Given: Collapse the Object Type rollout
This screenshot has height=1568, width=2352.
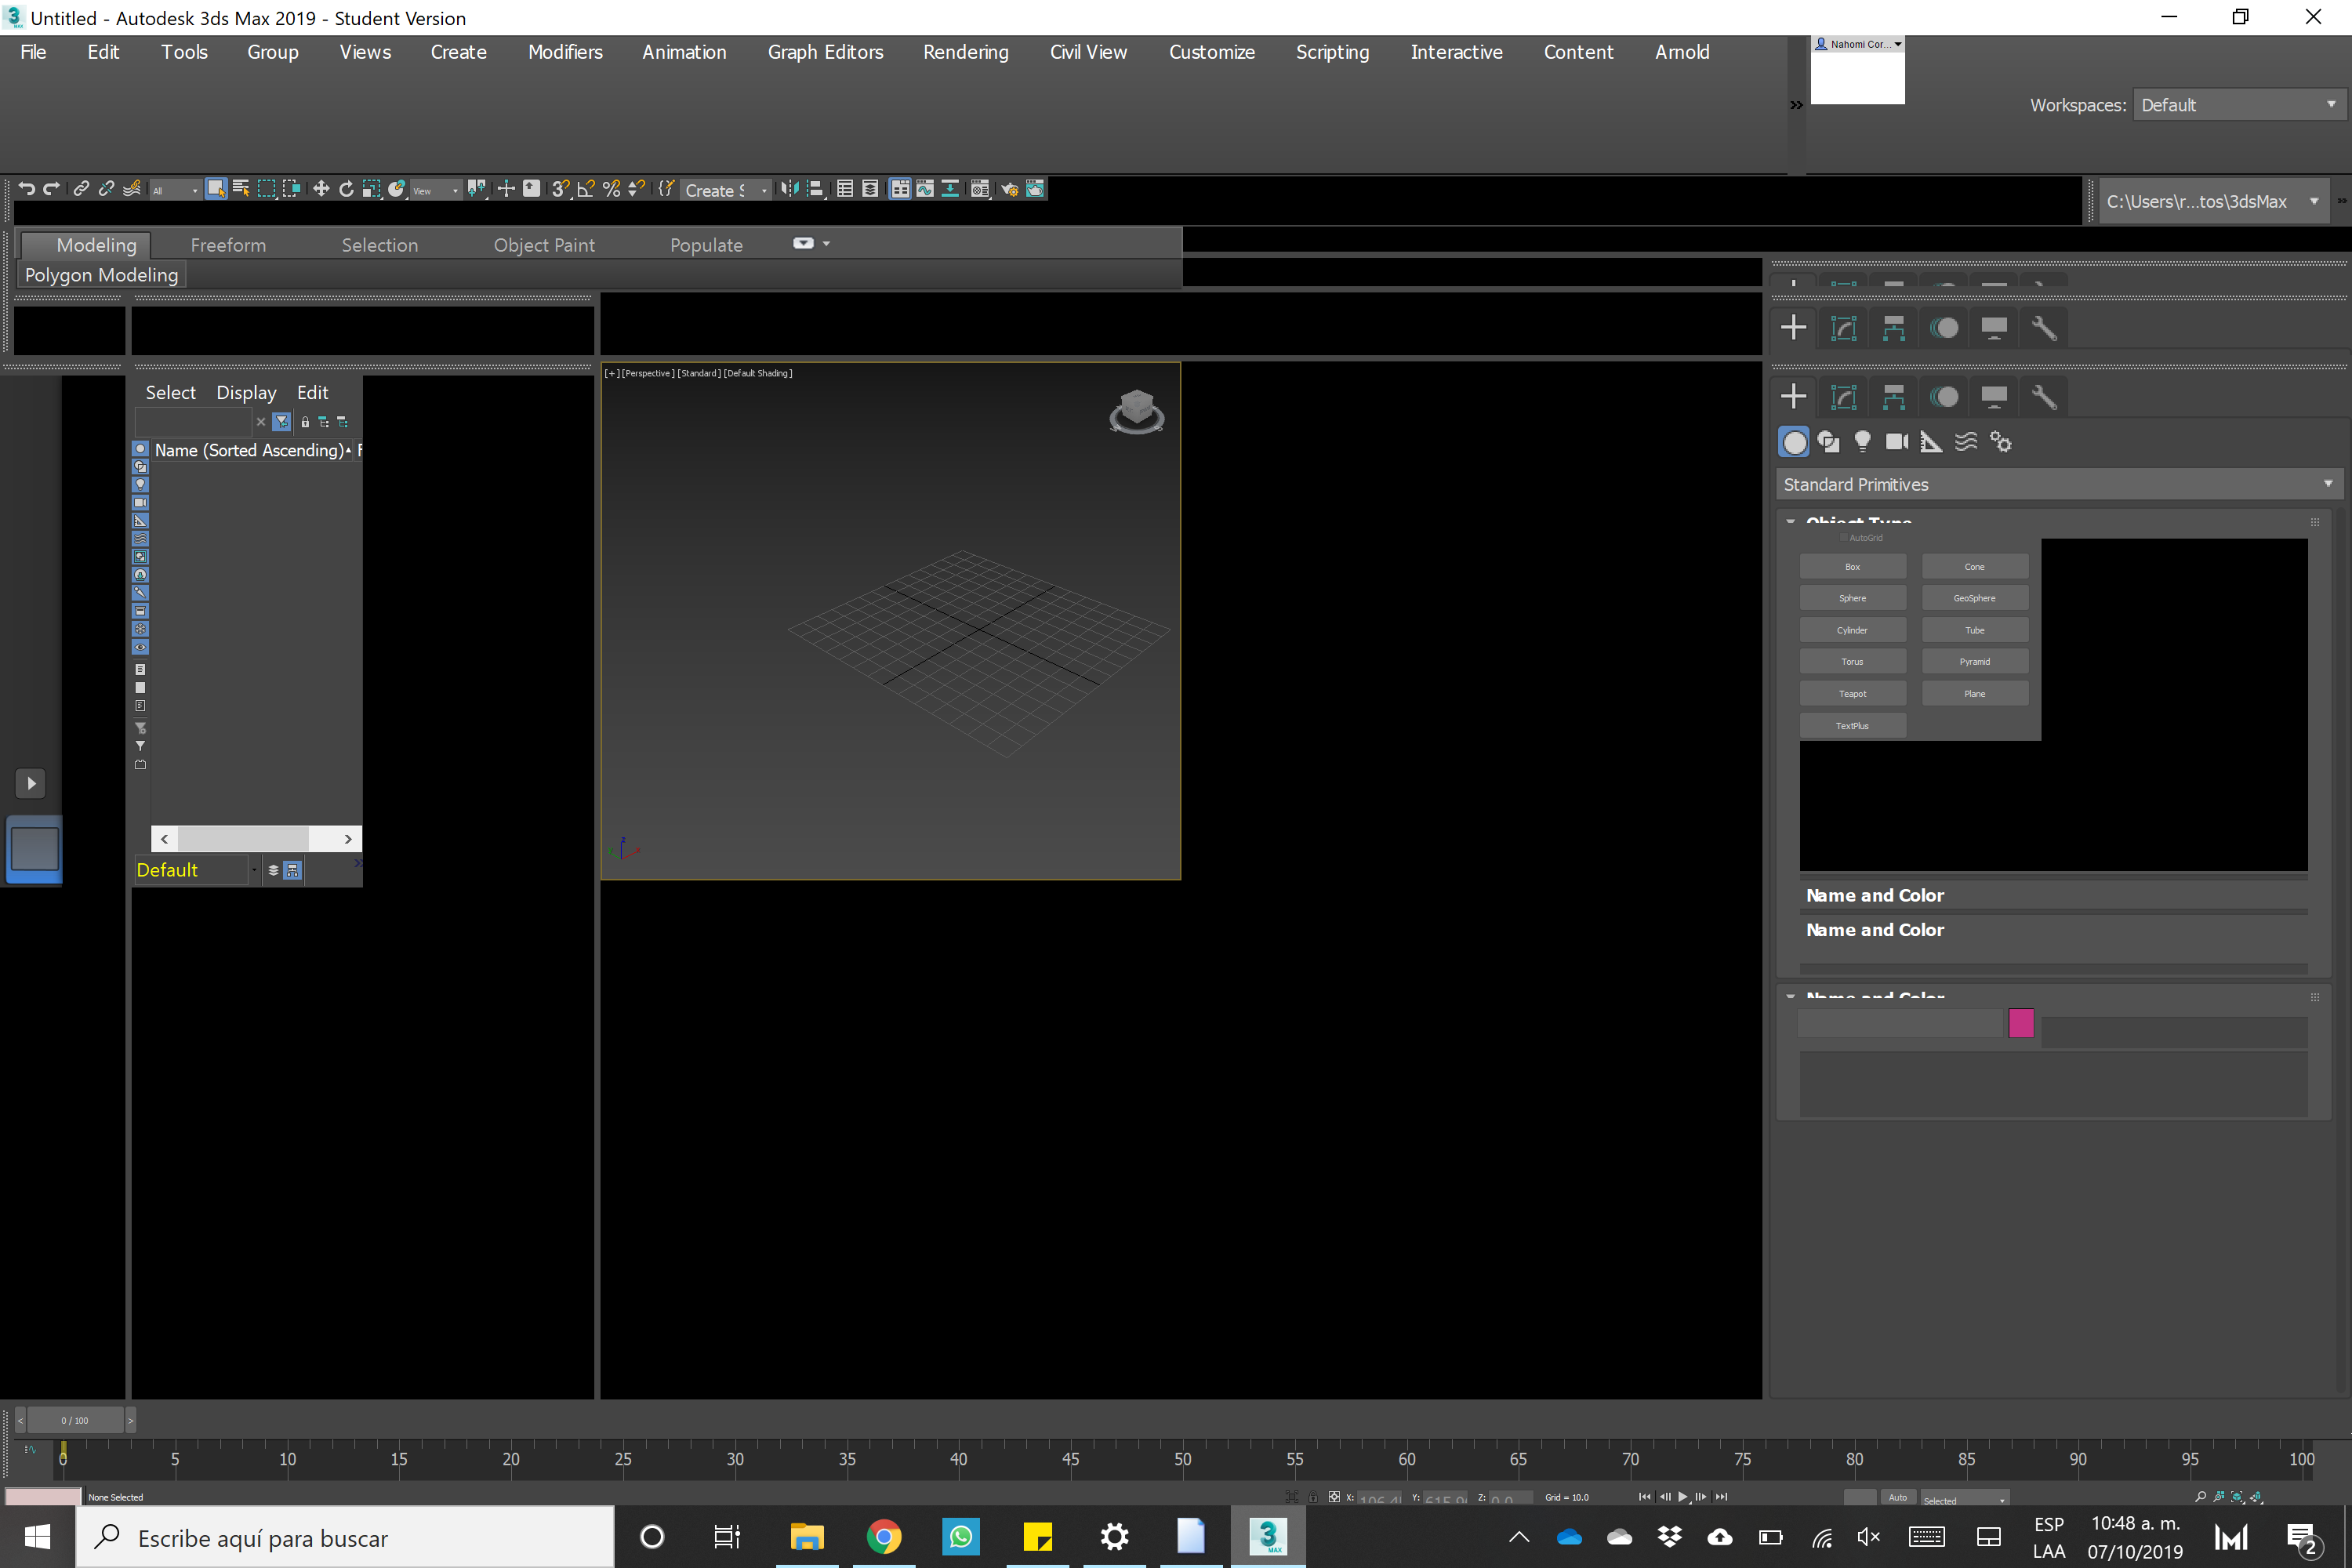Looking at the screenshot, I should coord(1791,522).
